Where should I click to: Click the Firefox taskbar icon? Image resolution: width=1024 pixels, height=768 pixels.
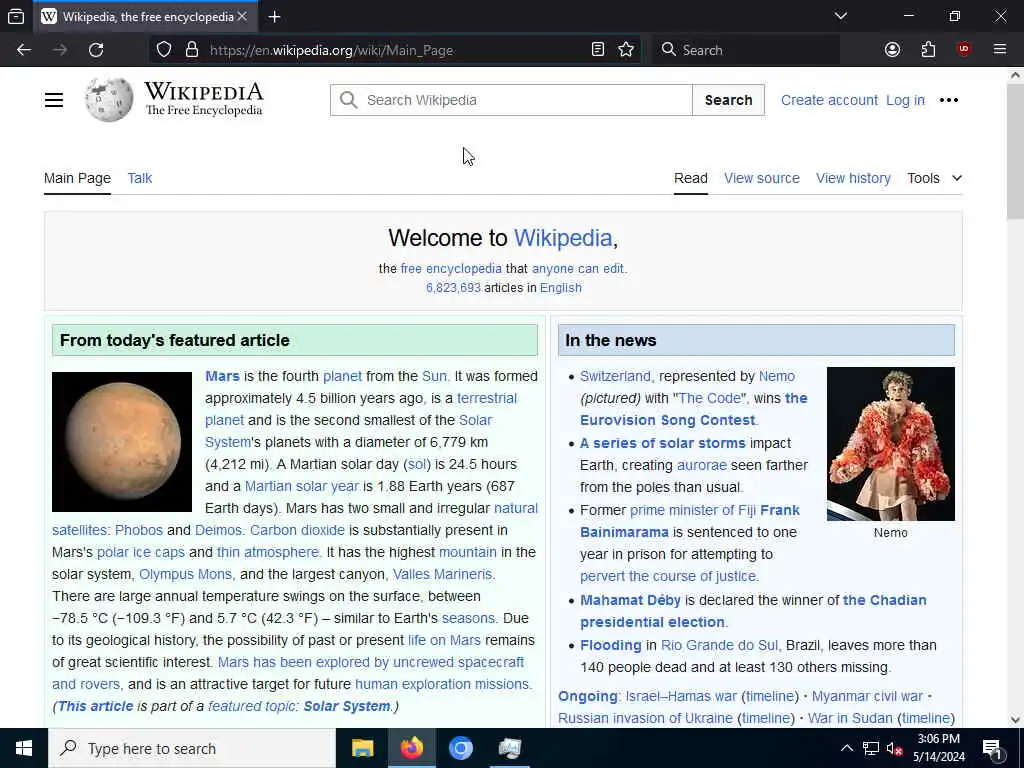[x=411, y=748]
